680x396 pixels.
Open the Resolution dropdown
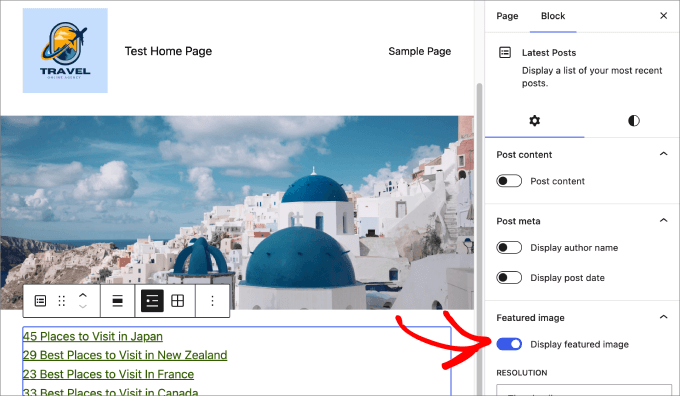click(x=584, y=389)
